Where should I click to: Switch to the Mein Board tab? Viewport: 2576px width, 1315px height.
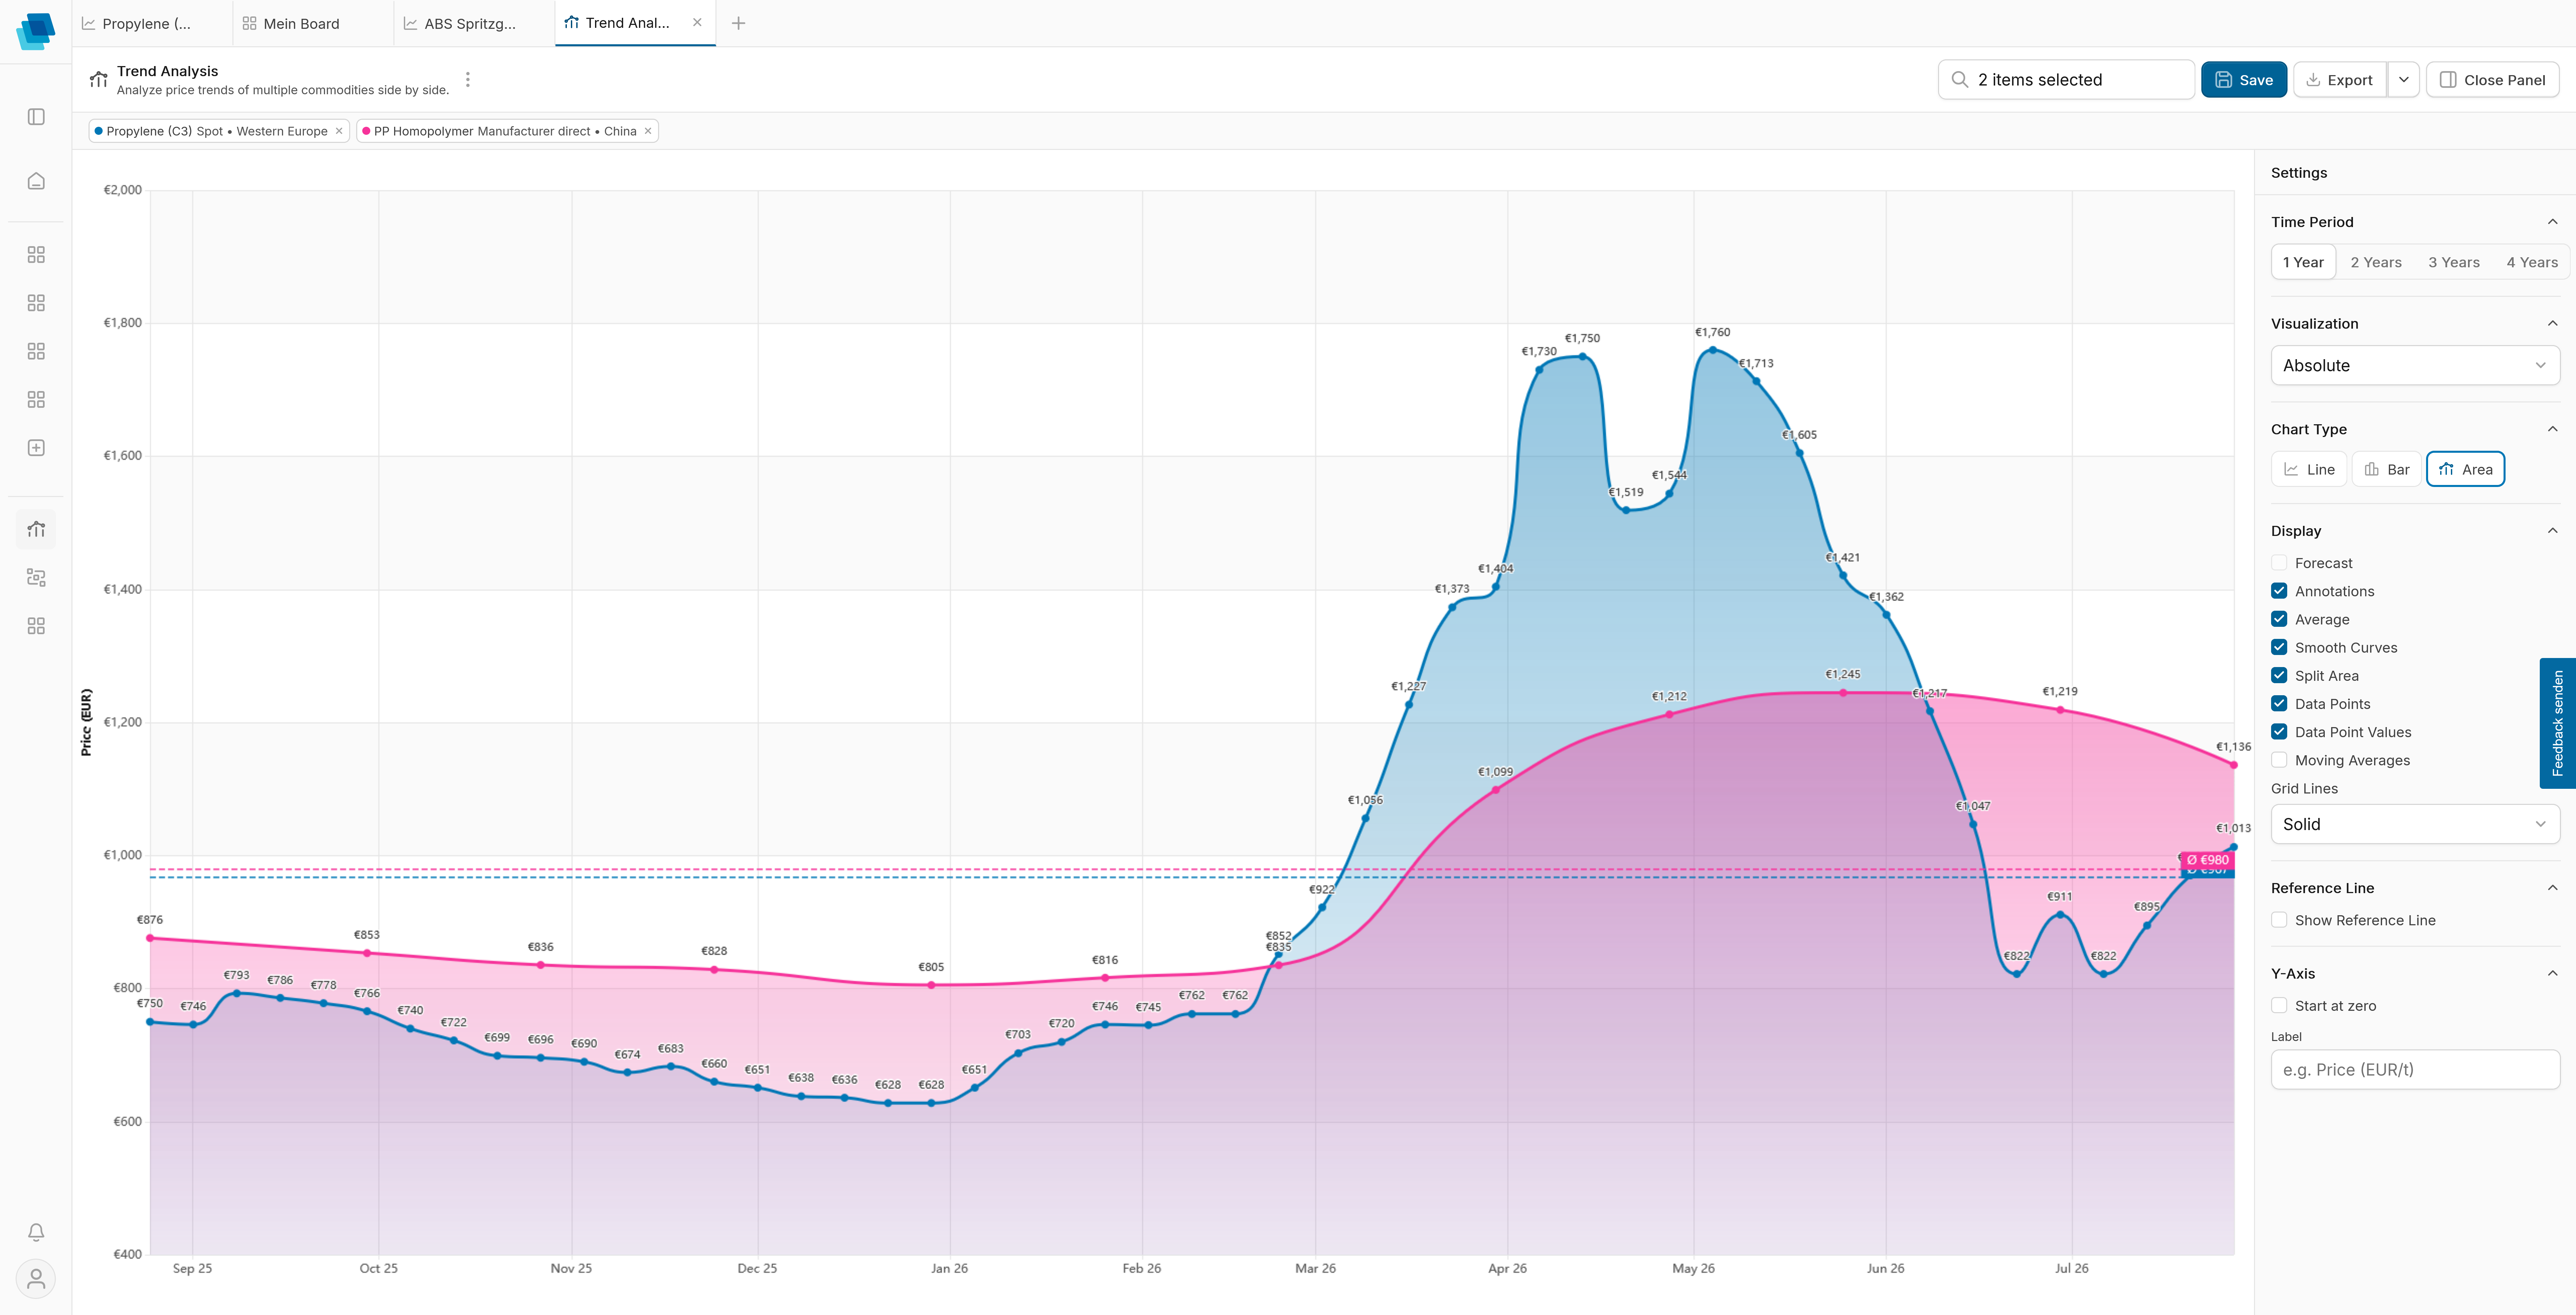313,23
